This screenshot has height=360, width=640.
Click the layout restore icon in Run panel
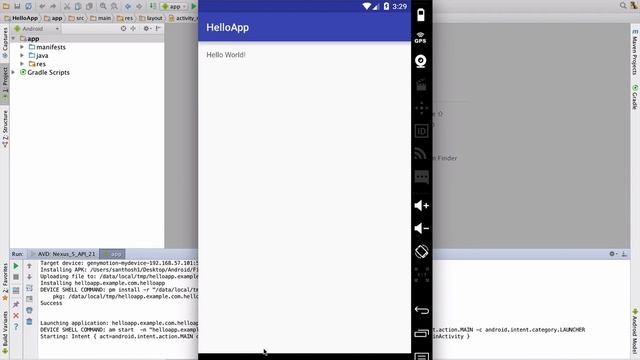(x=16, y=291)
